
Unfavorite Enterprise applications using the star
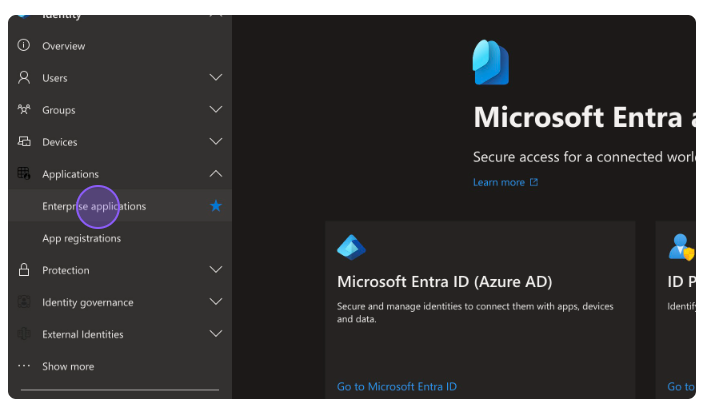point(216,206)
